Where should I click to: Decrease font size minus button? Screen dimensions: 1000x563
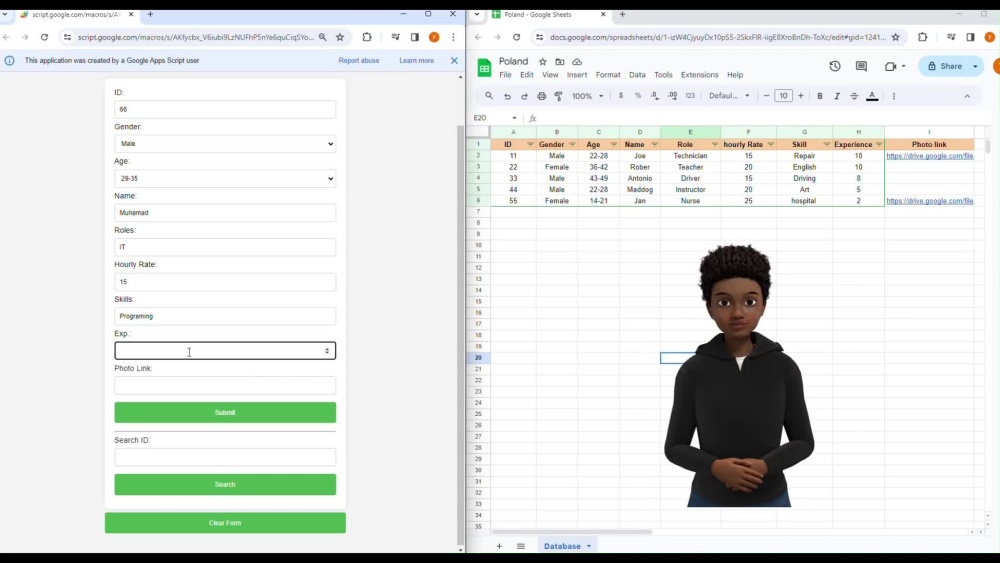tap(767, 96)
